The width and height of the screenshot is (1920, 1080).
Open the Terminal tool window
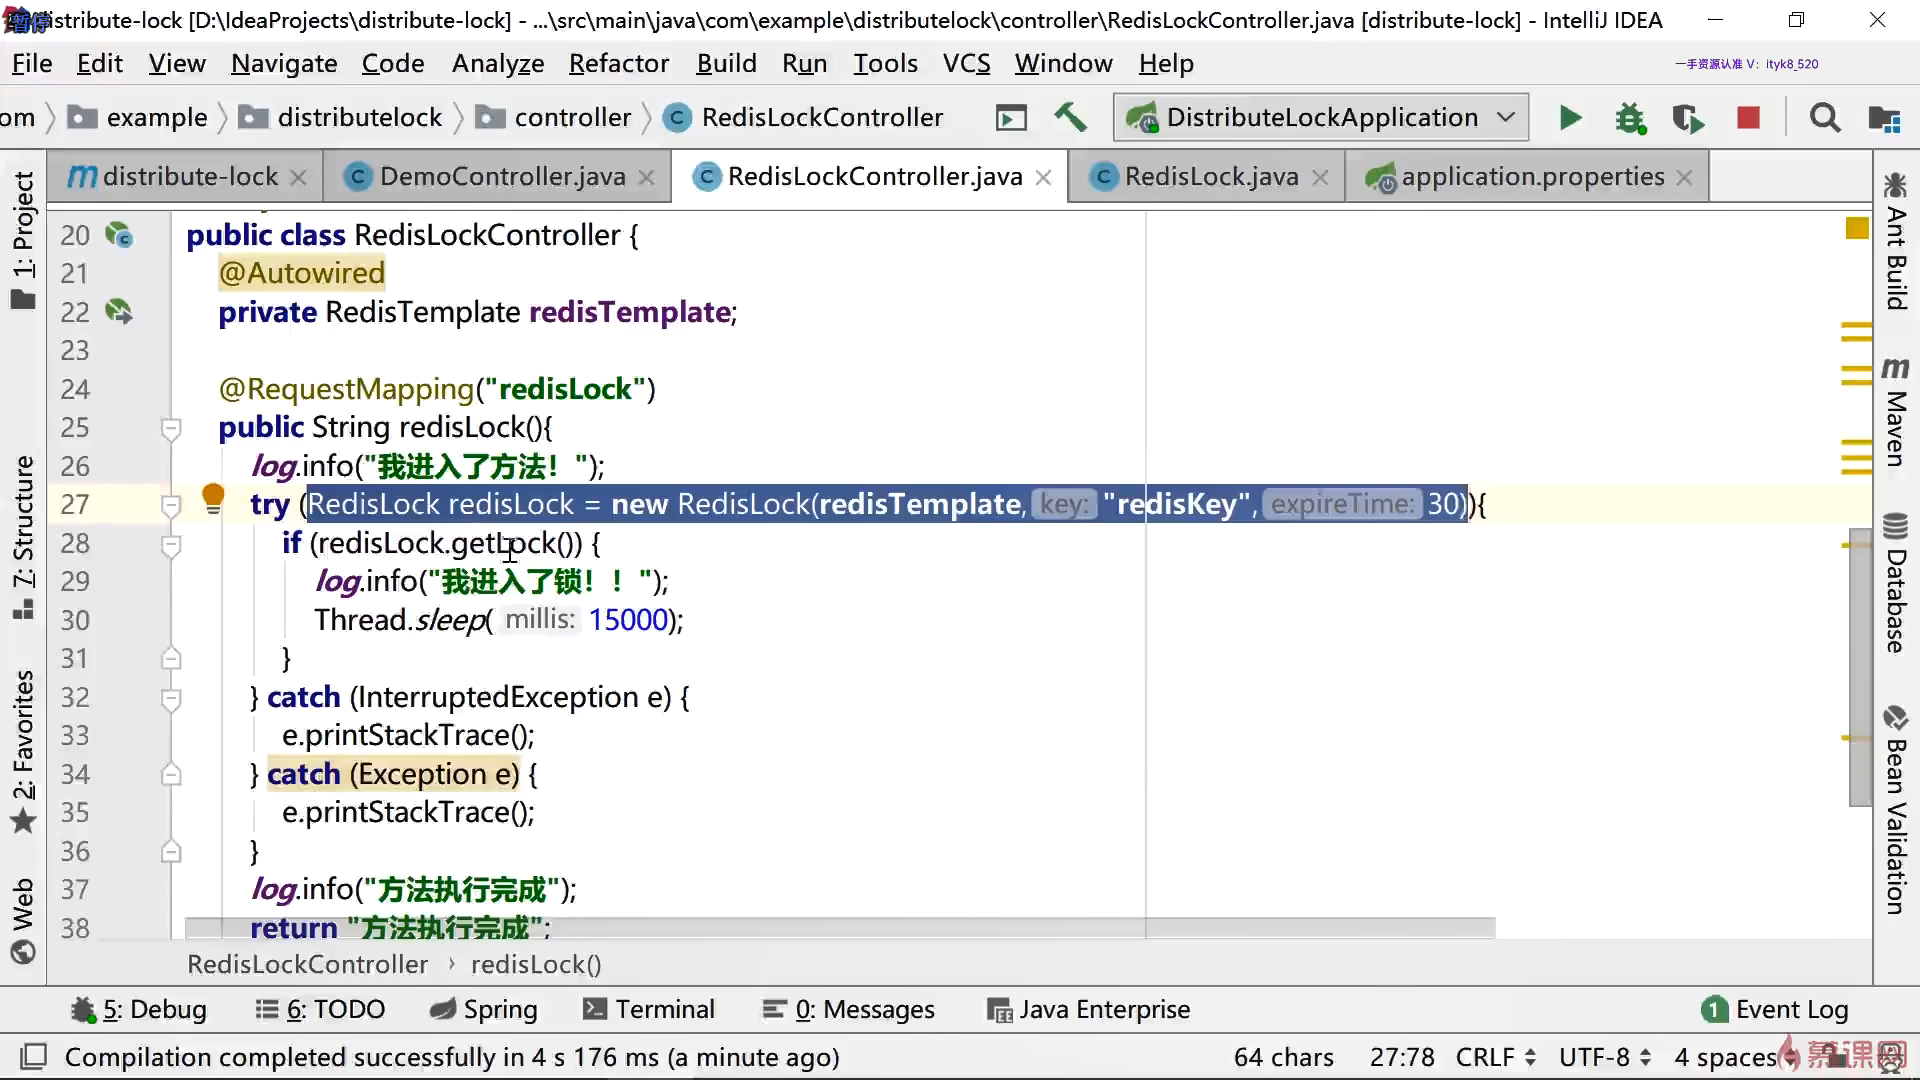click(649, 1010)
